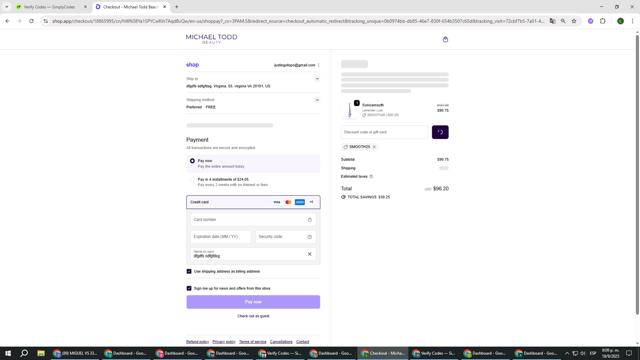640x360 pixels.
Task: Reload the checkout page
Action: 31,21
